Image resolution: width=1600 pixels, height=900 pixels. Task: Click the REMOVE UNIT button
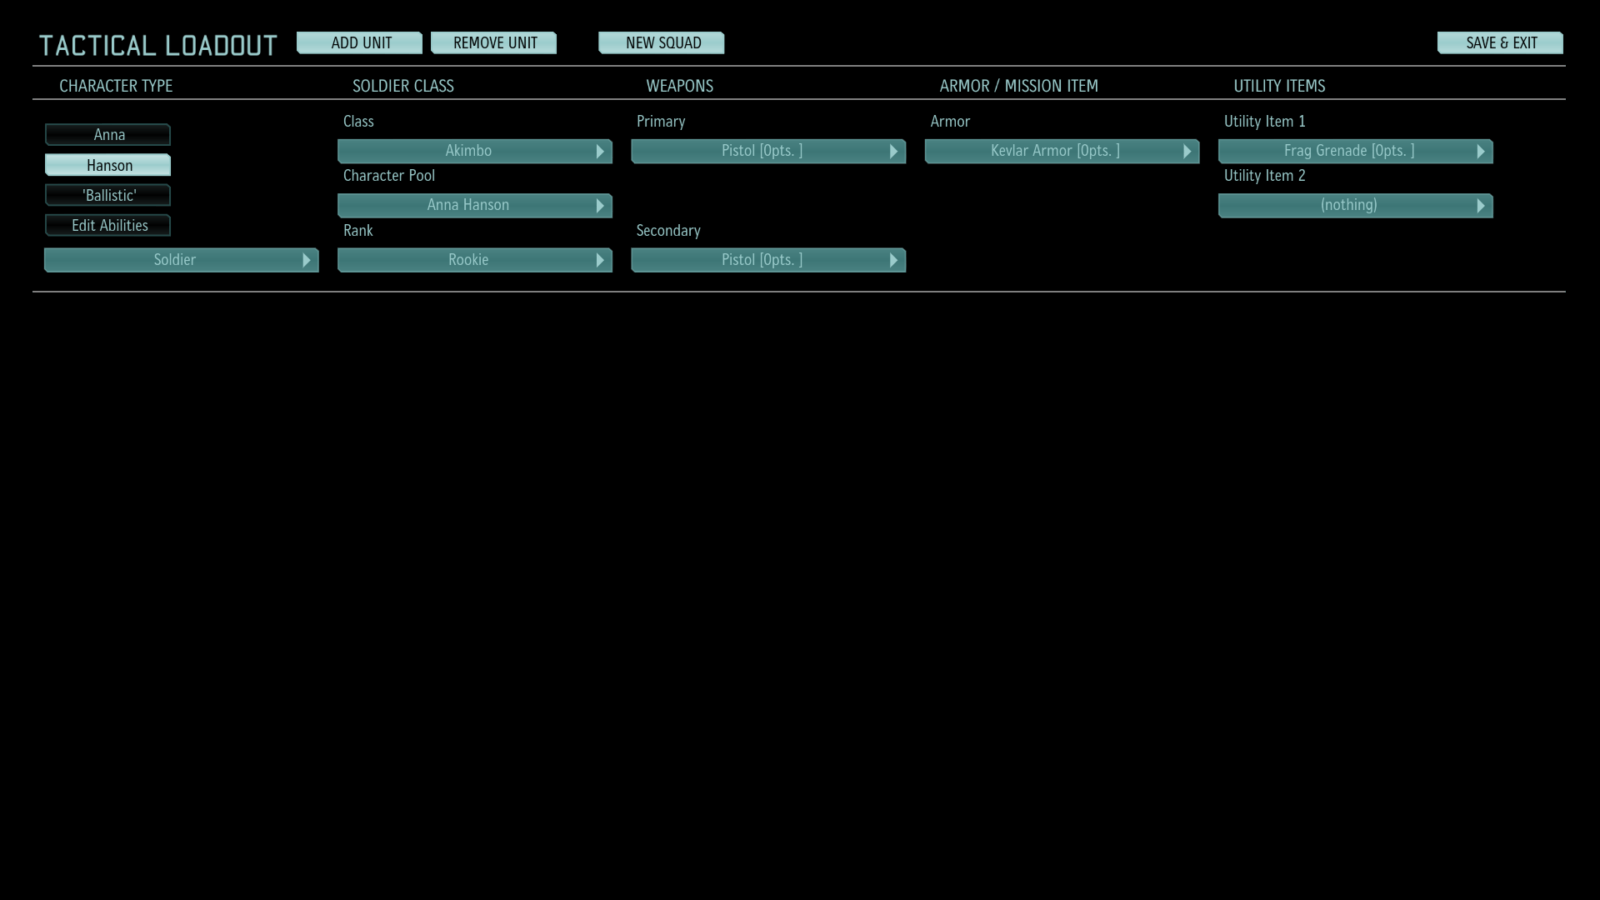[x=494, y=43]
